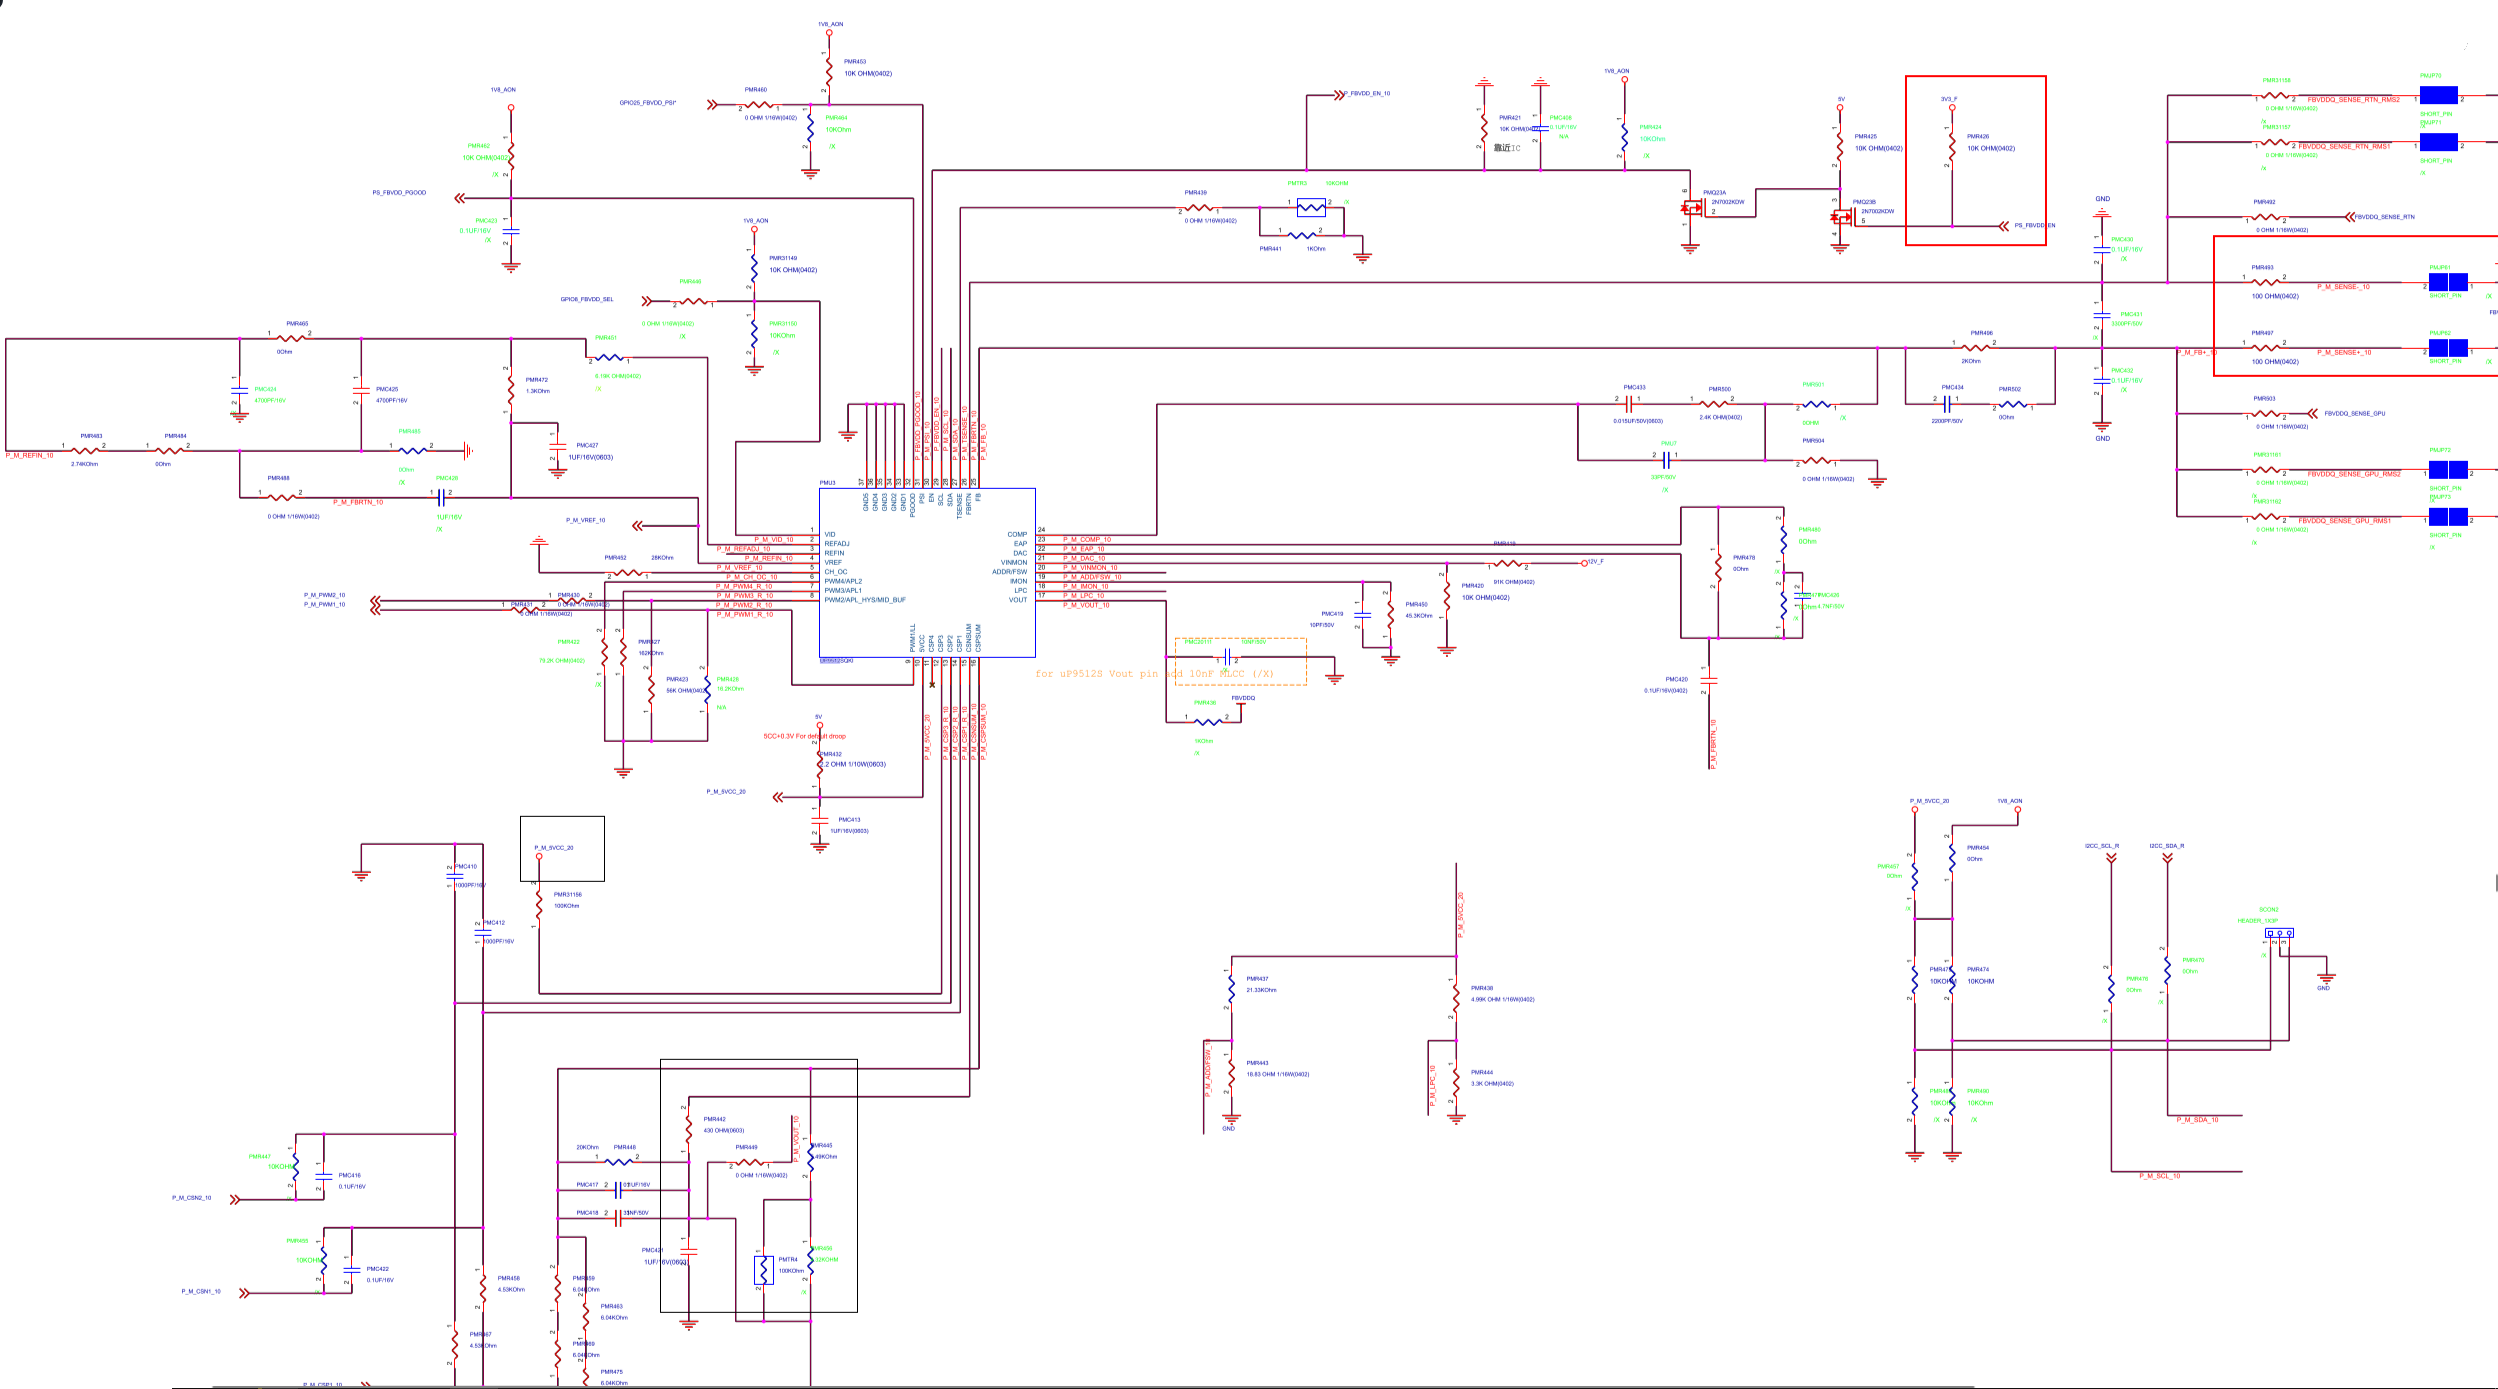This screenshot has height=1389, width=2498.
Task: Select the P_M_VREF_10 off-page connector arrow
Action: (x=638, y=525)
